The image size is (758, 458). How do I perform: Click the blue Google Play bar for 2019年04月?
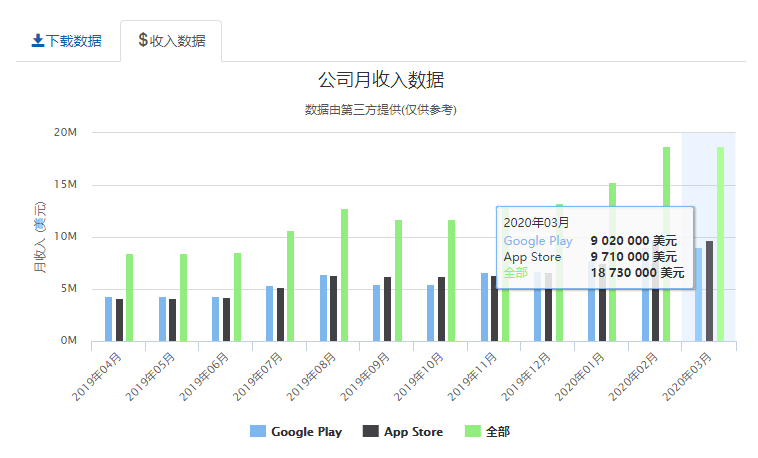[x=108, y=319]
